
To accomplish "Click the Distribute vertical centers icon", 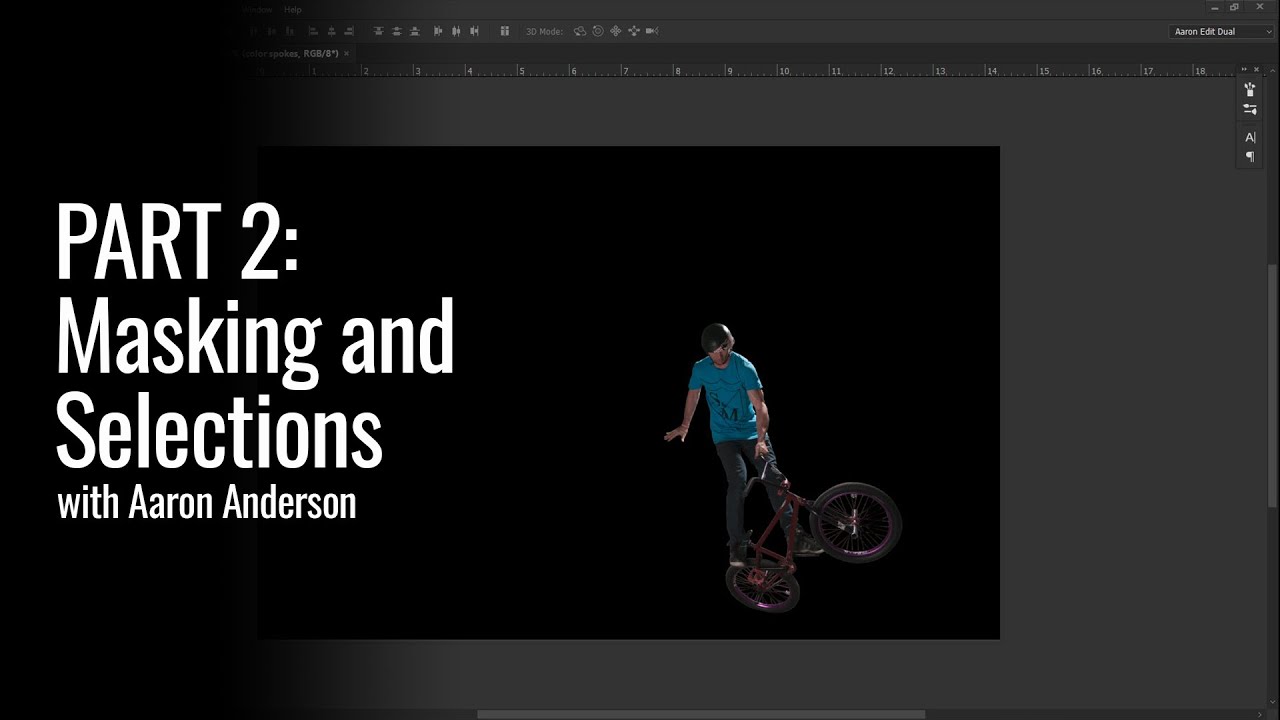I will click(396, 31).
